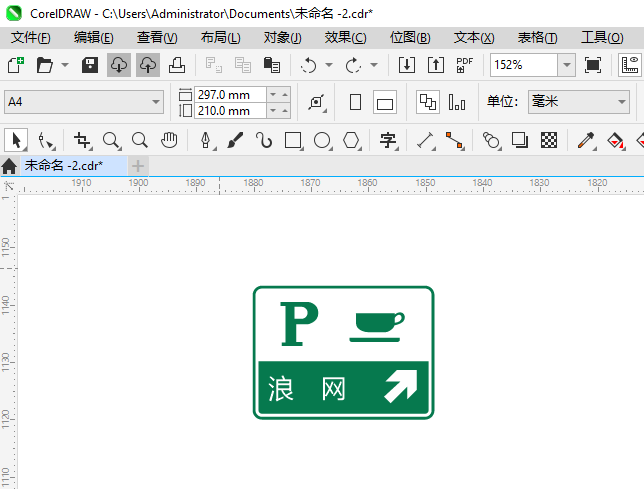
Task: Select the Shape node editing tool
Action: pos(45,140)
